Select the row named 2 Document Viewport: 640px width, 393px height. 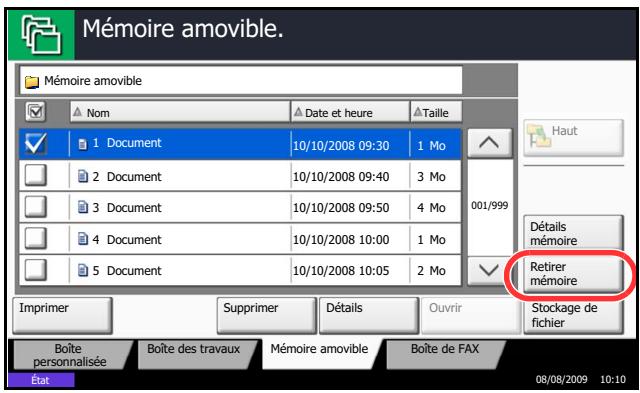[x=240, y=176]
